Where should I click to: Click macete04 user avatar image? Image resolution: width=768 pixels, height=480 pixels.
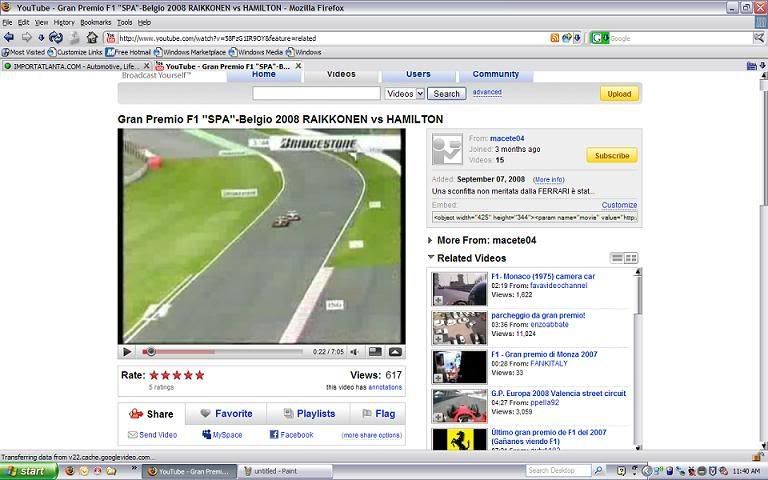click(447, 150)
